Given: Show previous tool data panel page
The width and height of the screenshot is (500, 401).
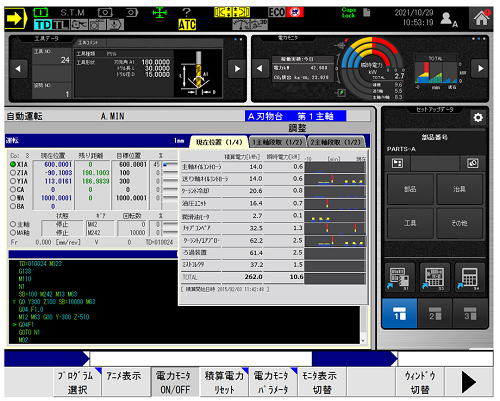Looking at the screenshot, I should pos(19,69).
